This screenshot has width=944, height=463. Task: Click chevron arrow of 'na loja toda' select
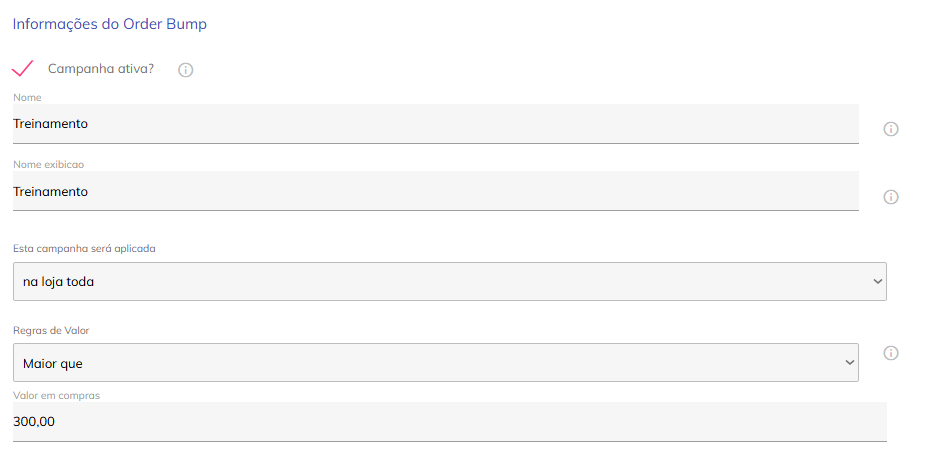click(878, 282)
